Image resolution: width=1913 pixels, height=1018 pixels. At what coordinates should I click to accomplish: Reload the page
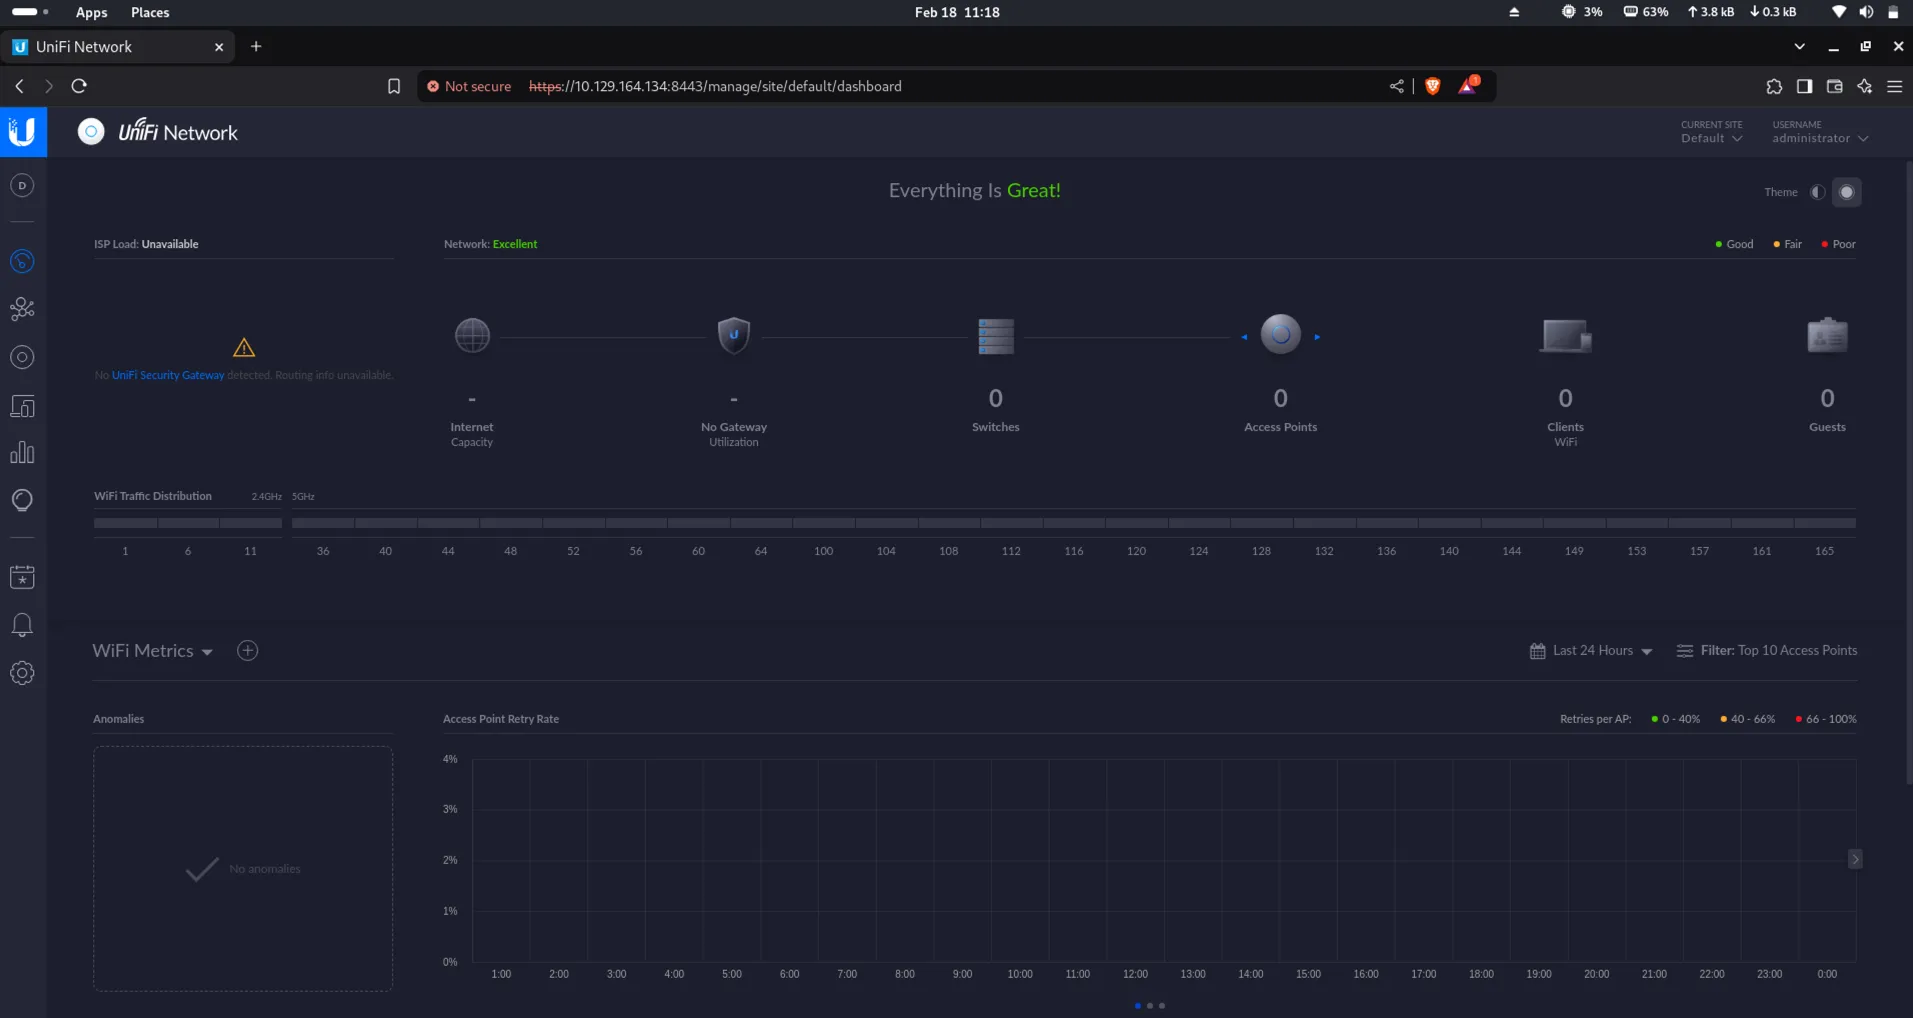click(x=79, y=86)
